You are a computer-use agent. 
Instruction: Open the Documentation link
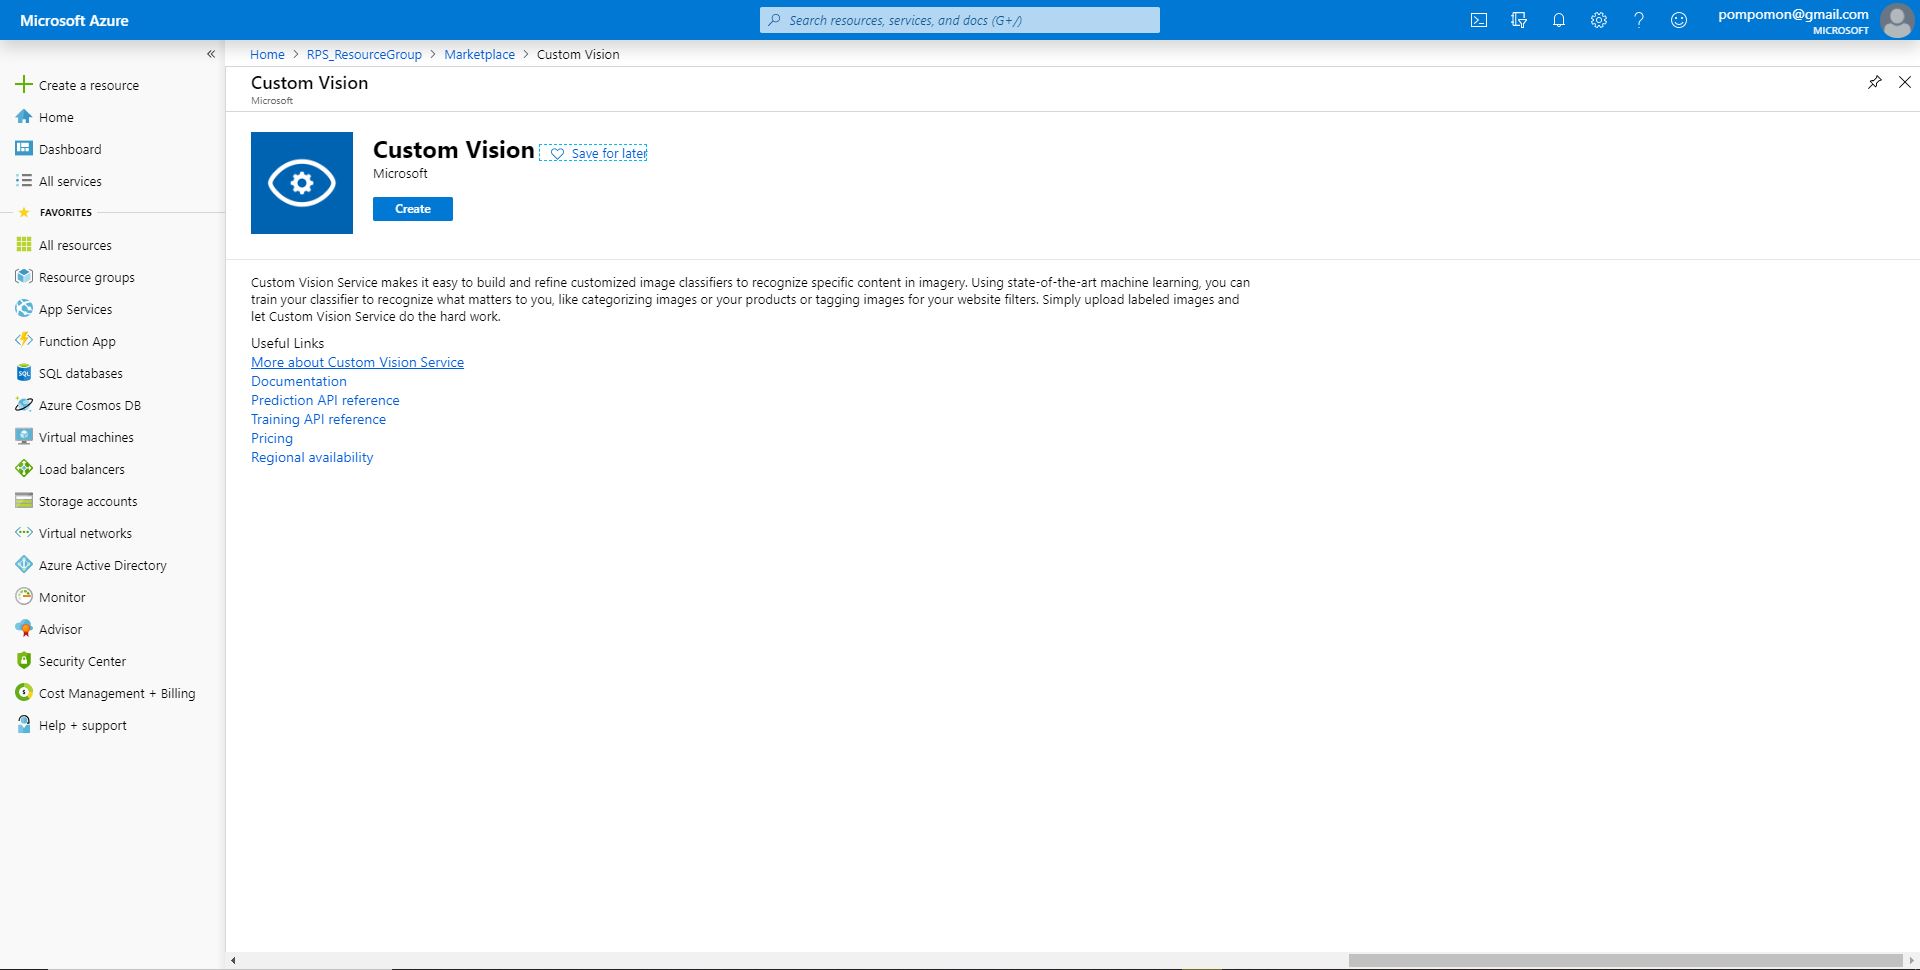coord(299,381)
